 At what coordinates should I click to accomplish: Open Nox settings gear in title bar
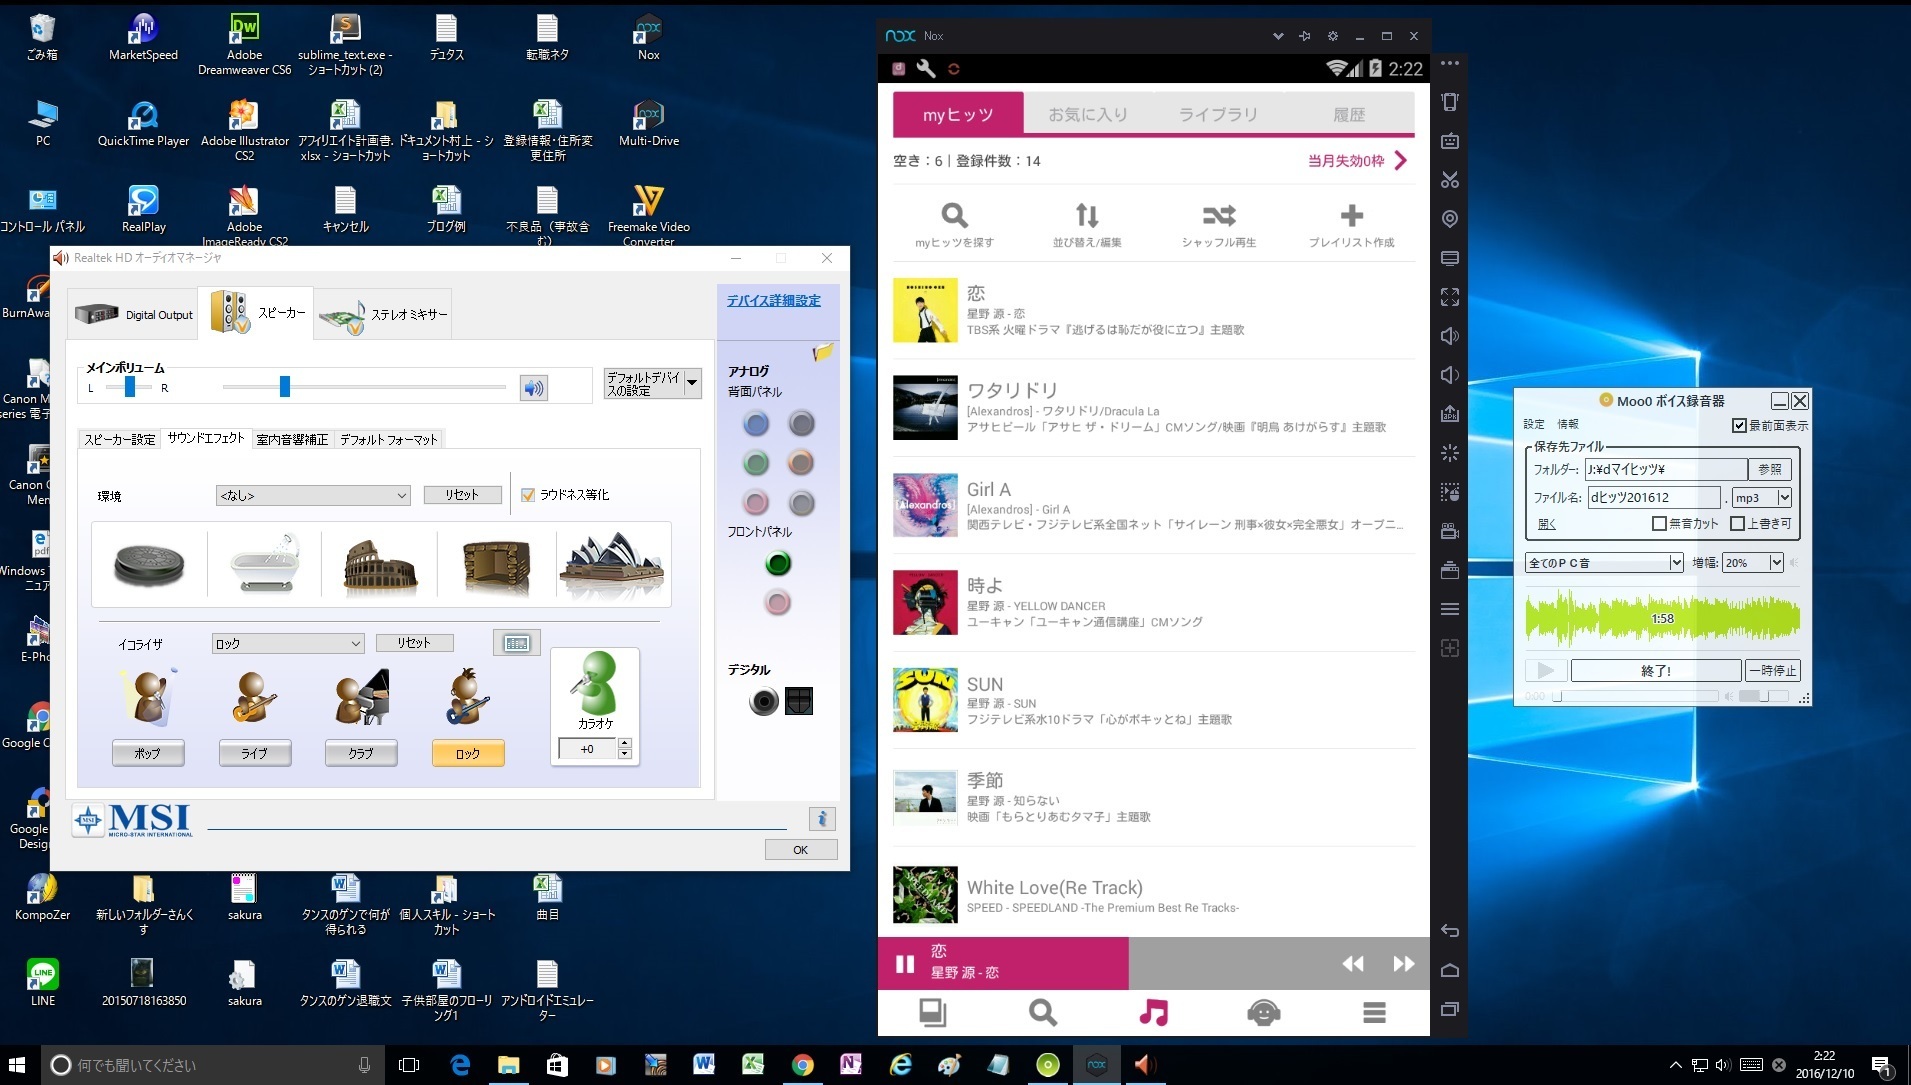[1332, 36]
